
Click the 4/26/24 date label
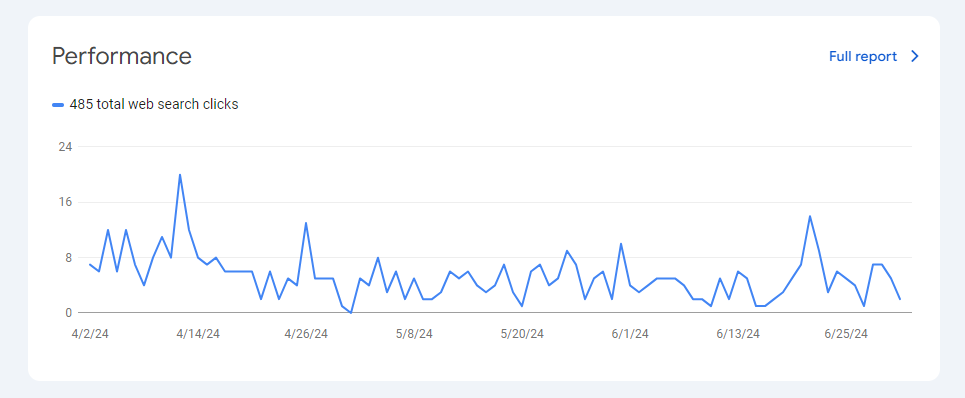(306, 334)
